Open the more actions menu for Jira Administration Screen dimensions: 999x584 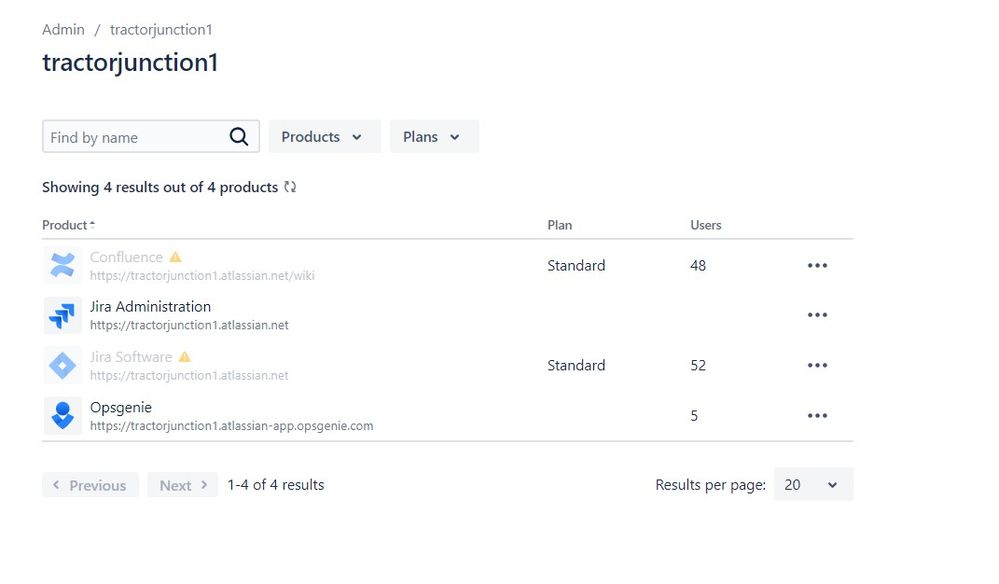pos(817,315)
